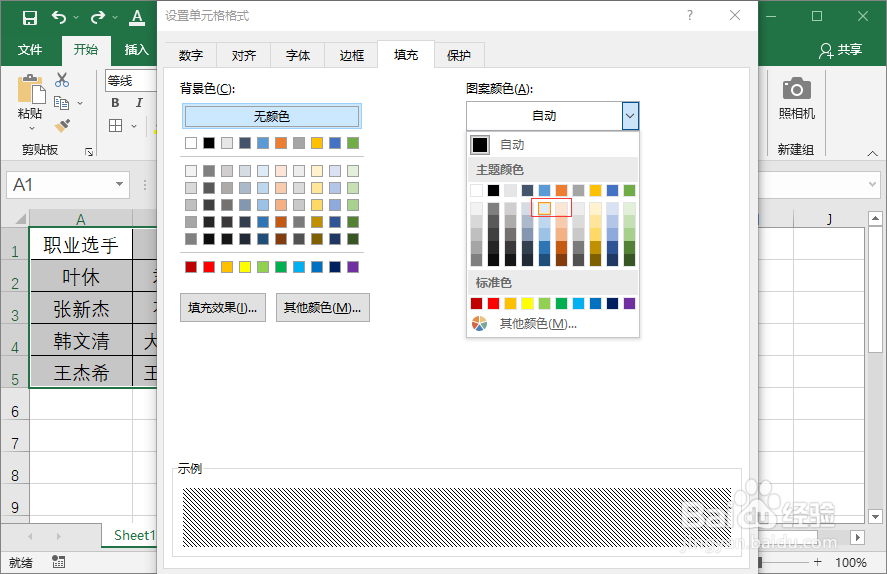Open the 文件 (File) ribbon tab

point(30,50)
